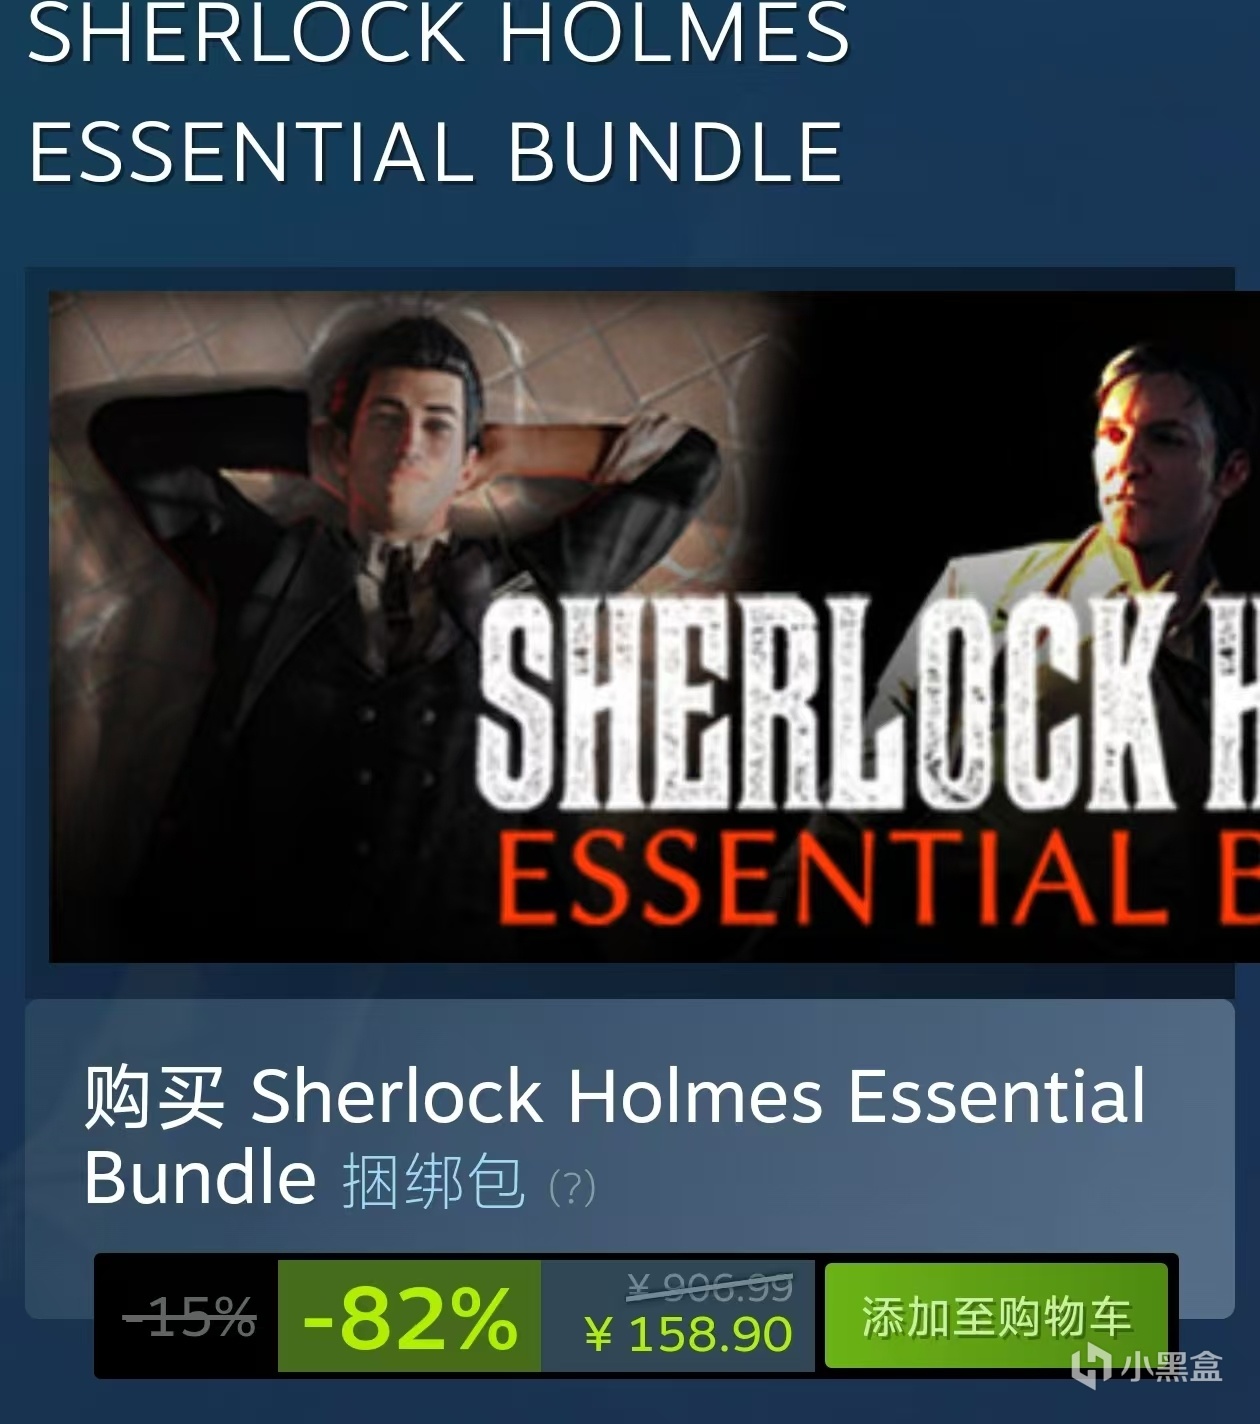The width and height of the screenshot is (1260, 1424).
Task: Tap the 小黑盒 watermark logo icon
Action: coord(1090,1365)
